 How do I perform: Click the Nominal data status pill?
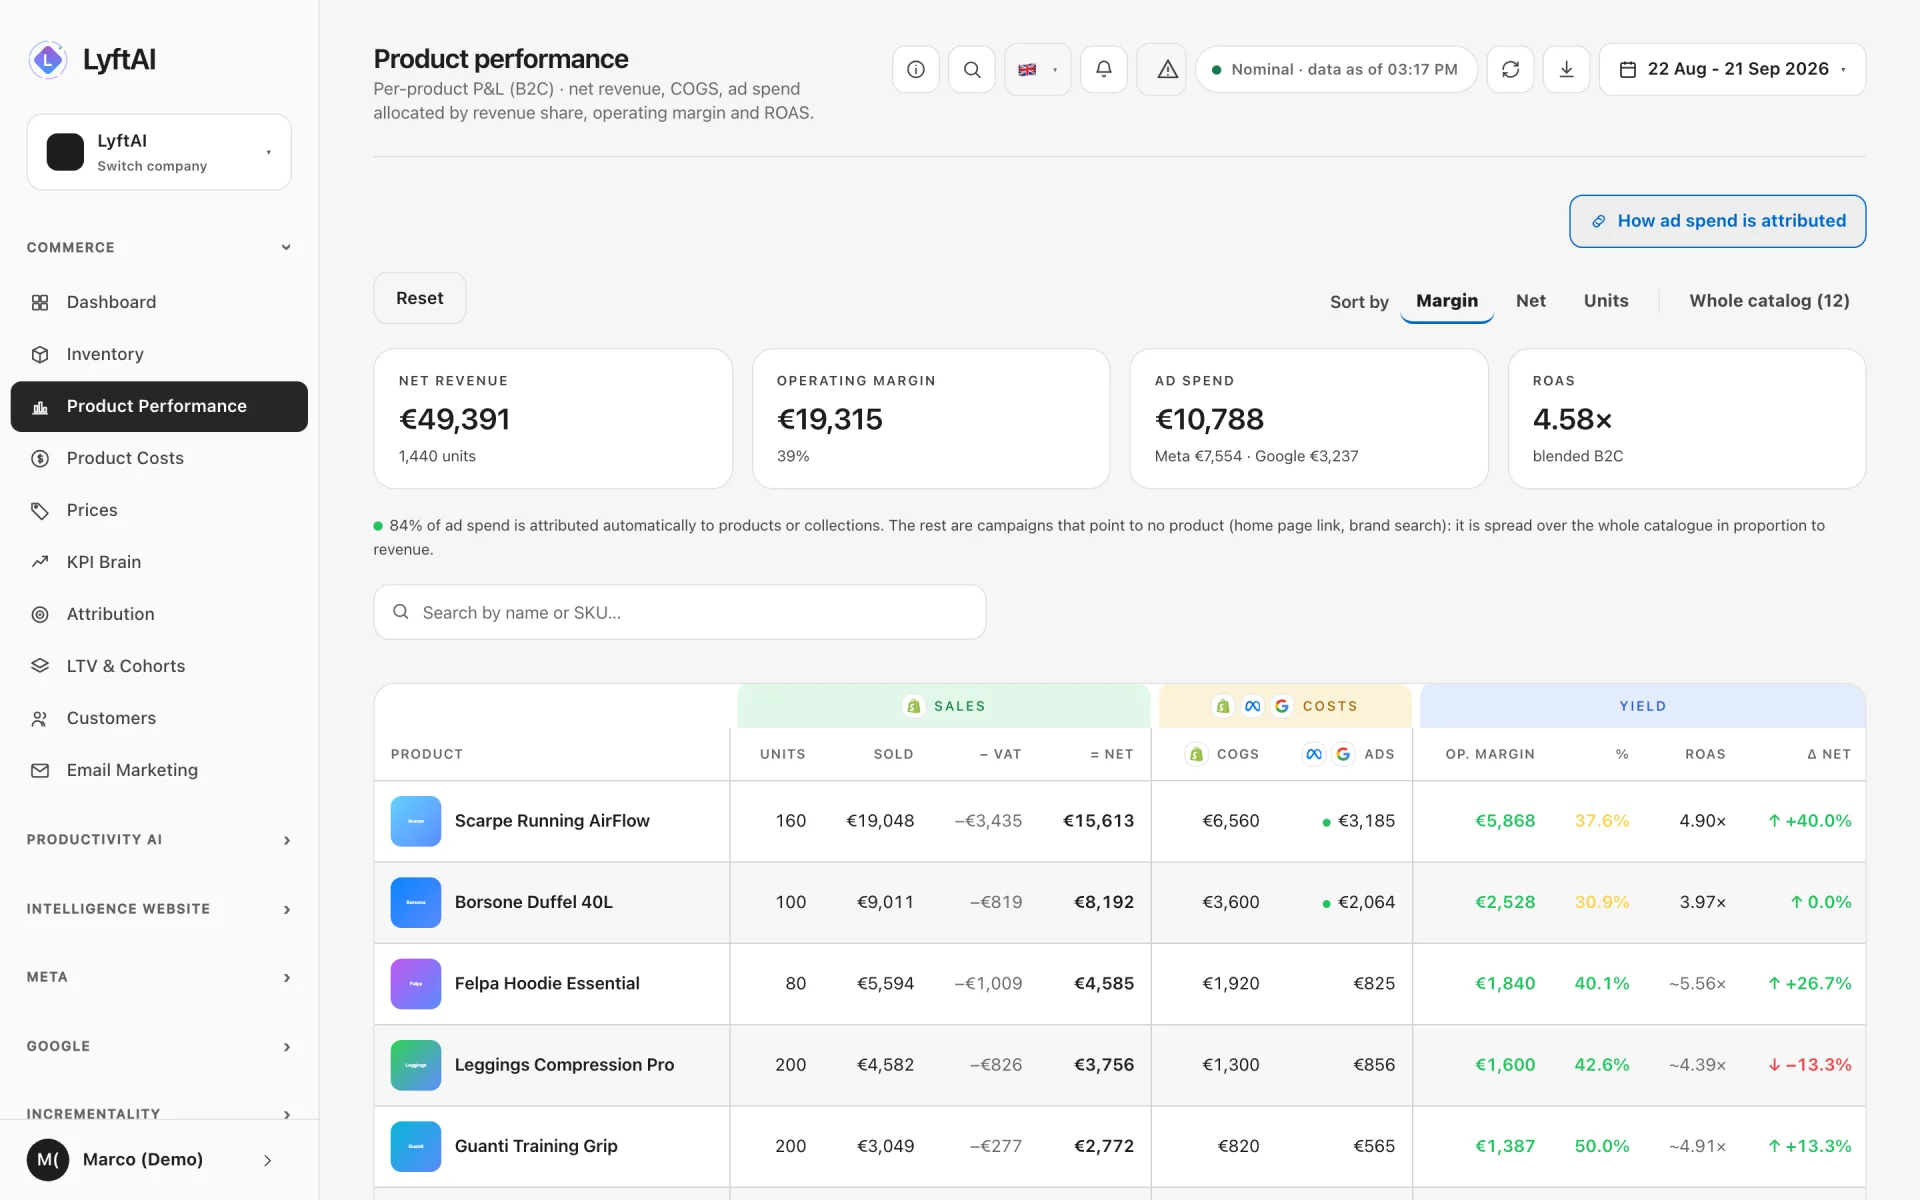pos(1335,69)
